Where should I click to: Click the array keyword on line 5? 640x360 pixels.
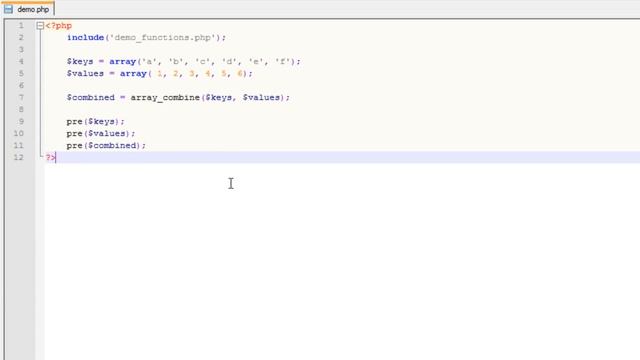click(133, 73)
